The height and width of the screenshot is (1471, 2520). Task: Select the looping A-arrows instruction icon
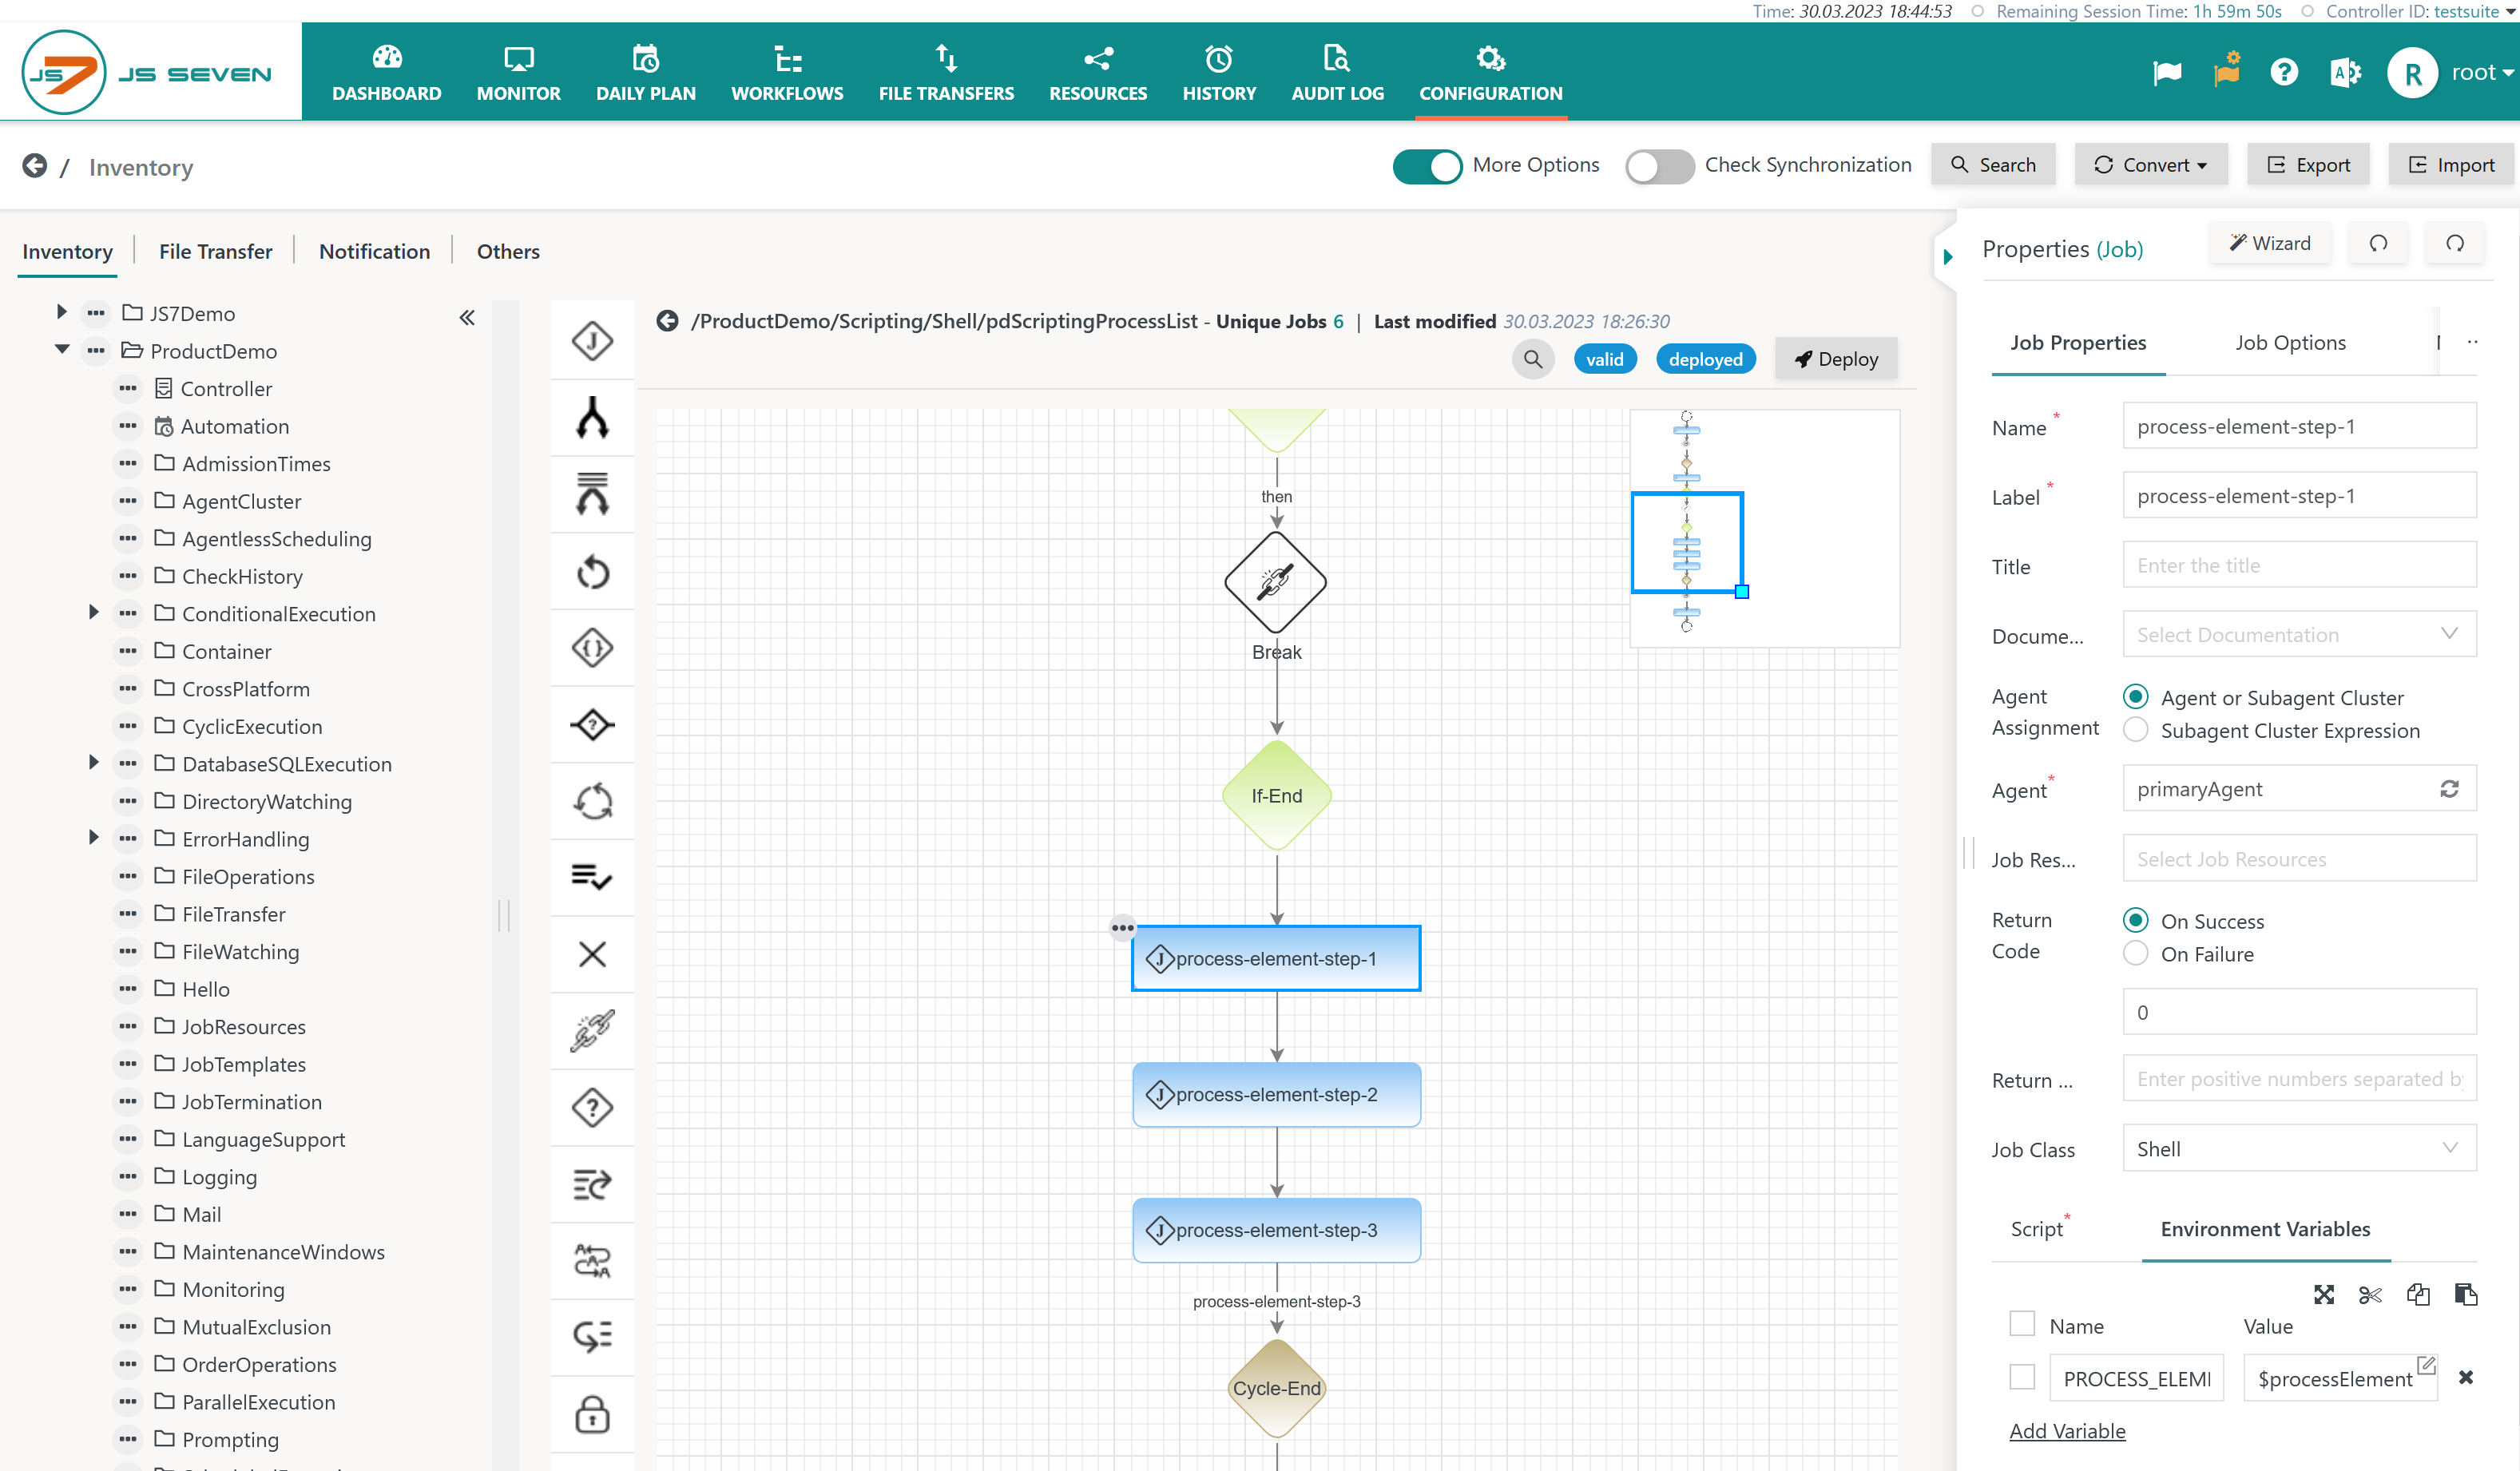tap(592, 1261)
